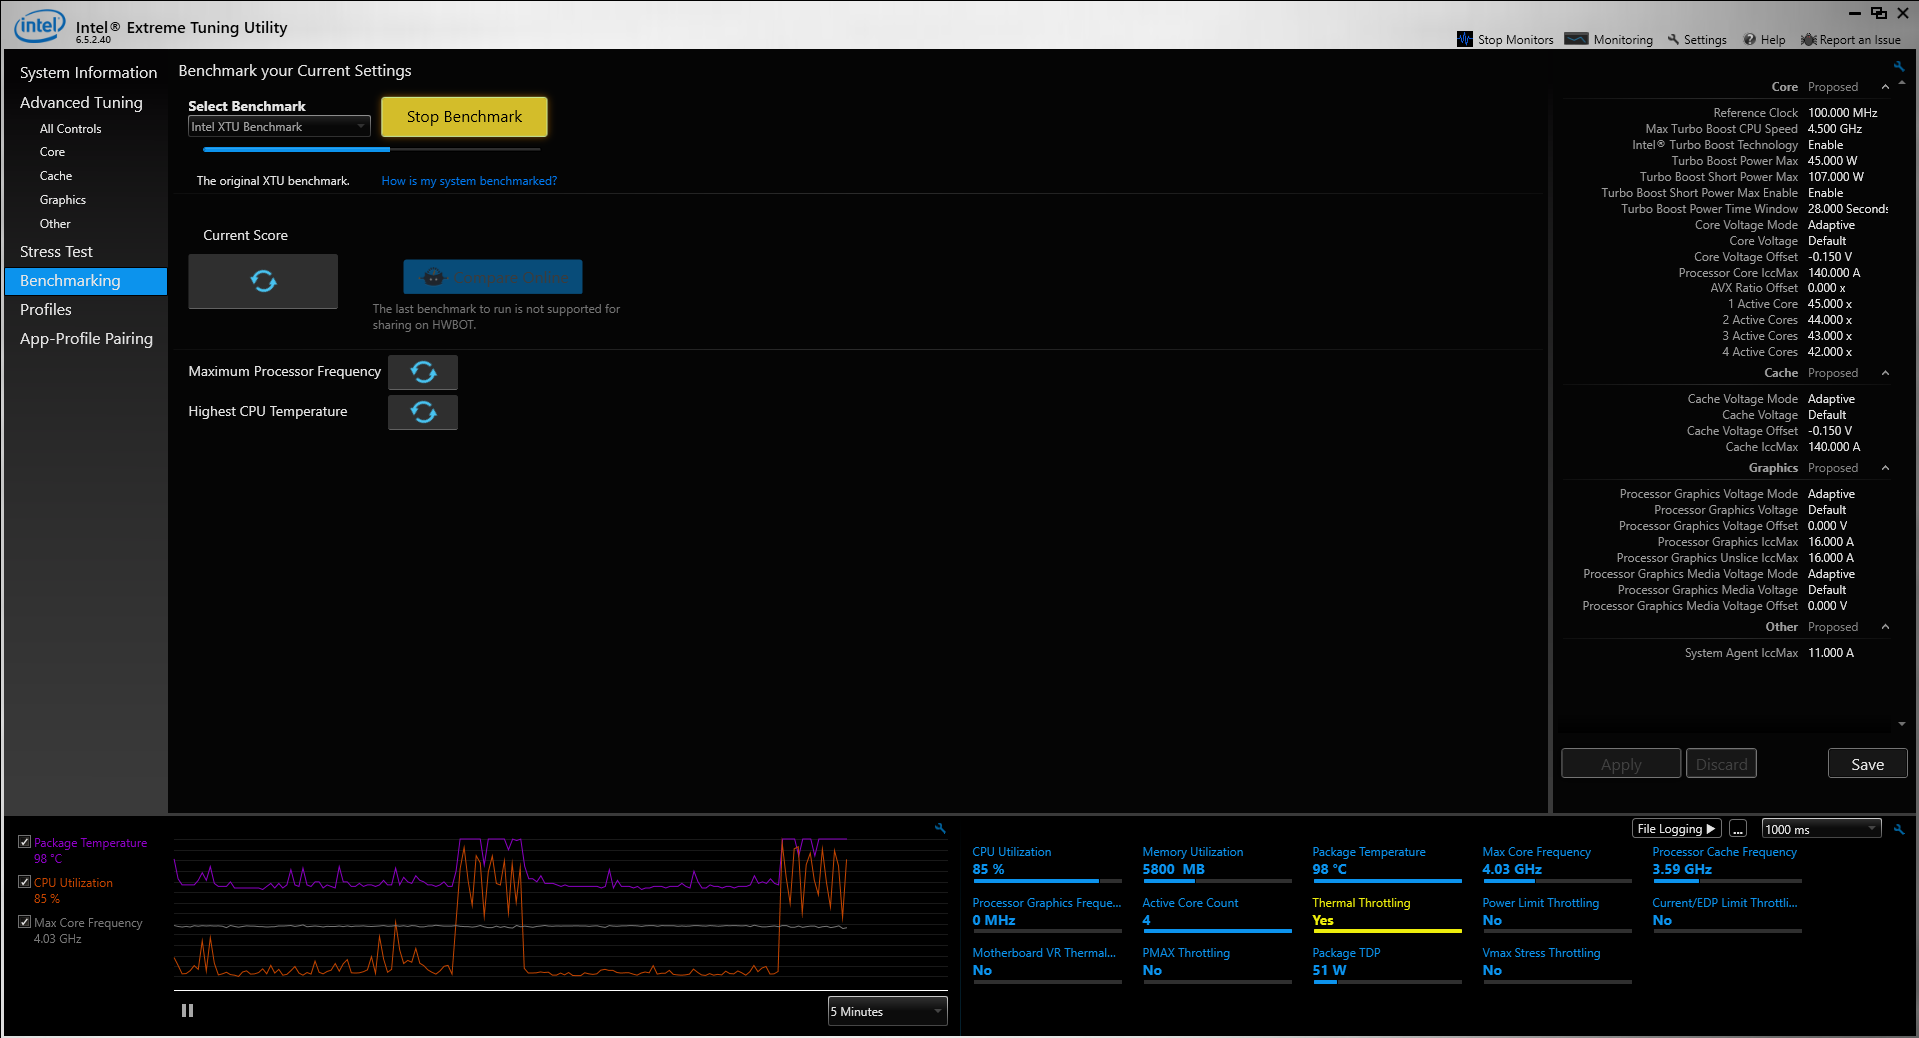The width and height of the screenshot is (1919, 1038).
Task: Open System Information section
Action: 88,72
